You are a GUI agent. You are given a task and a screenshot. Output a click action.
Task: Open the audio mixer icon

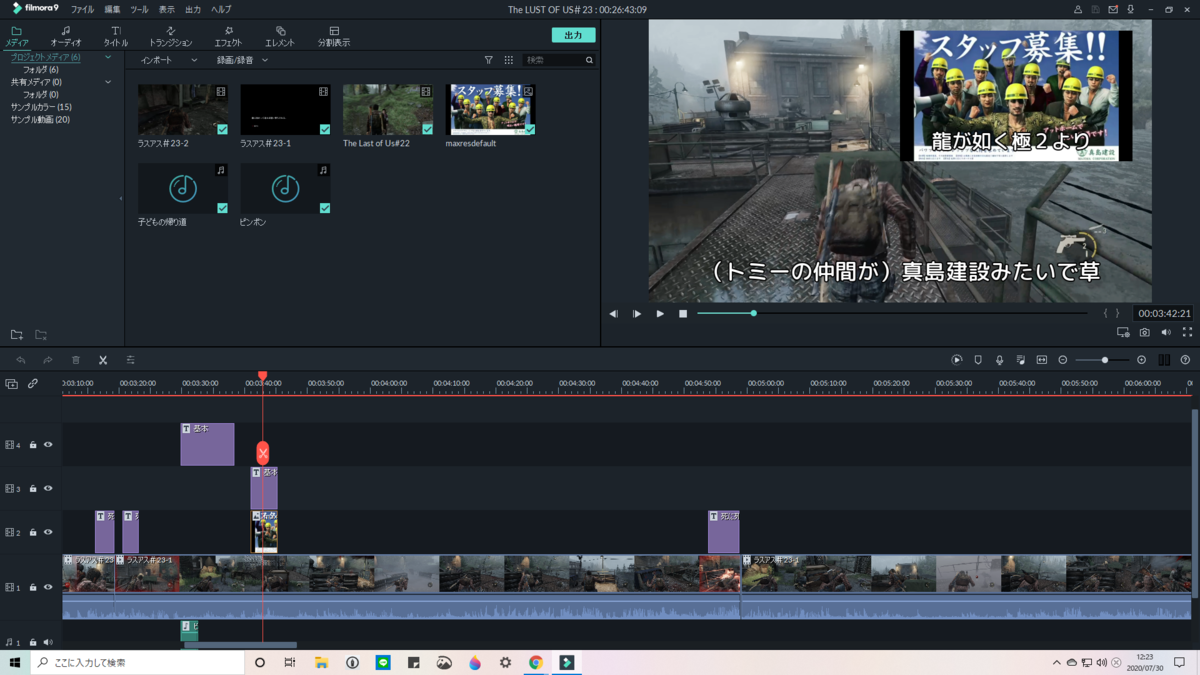[1020, 360]
